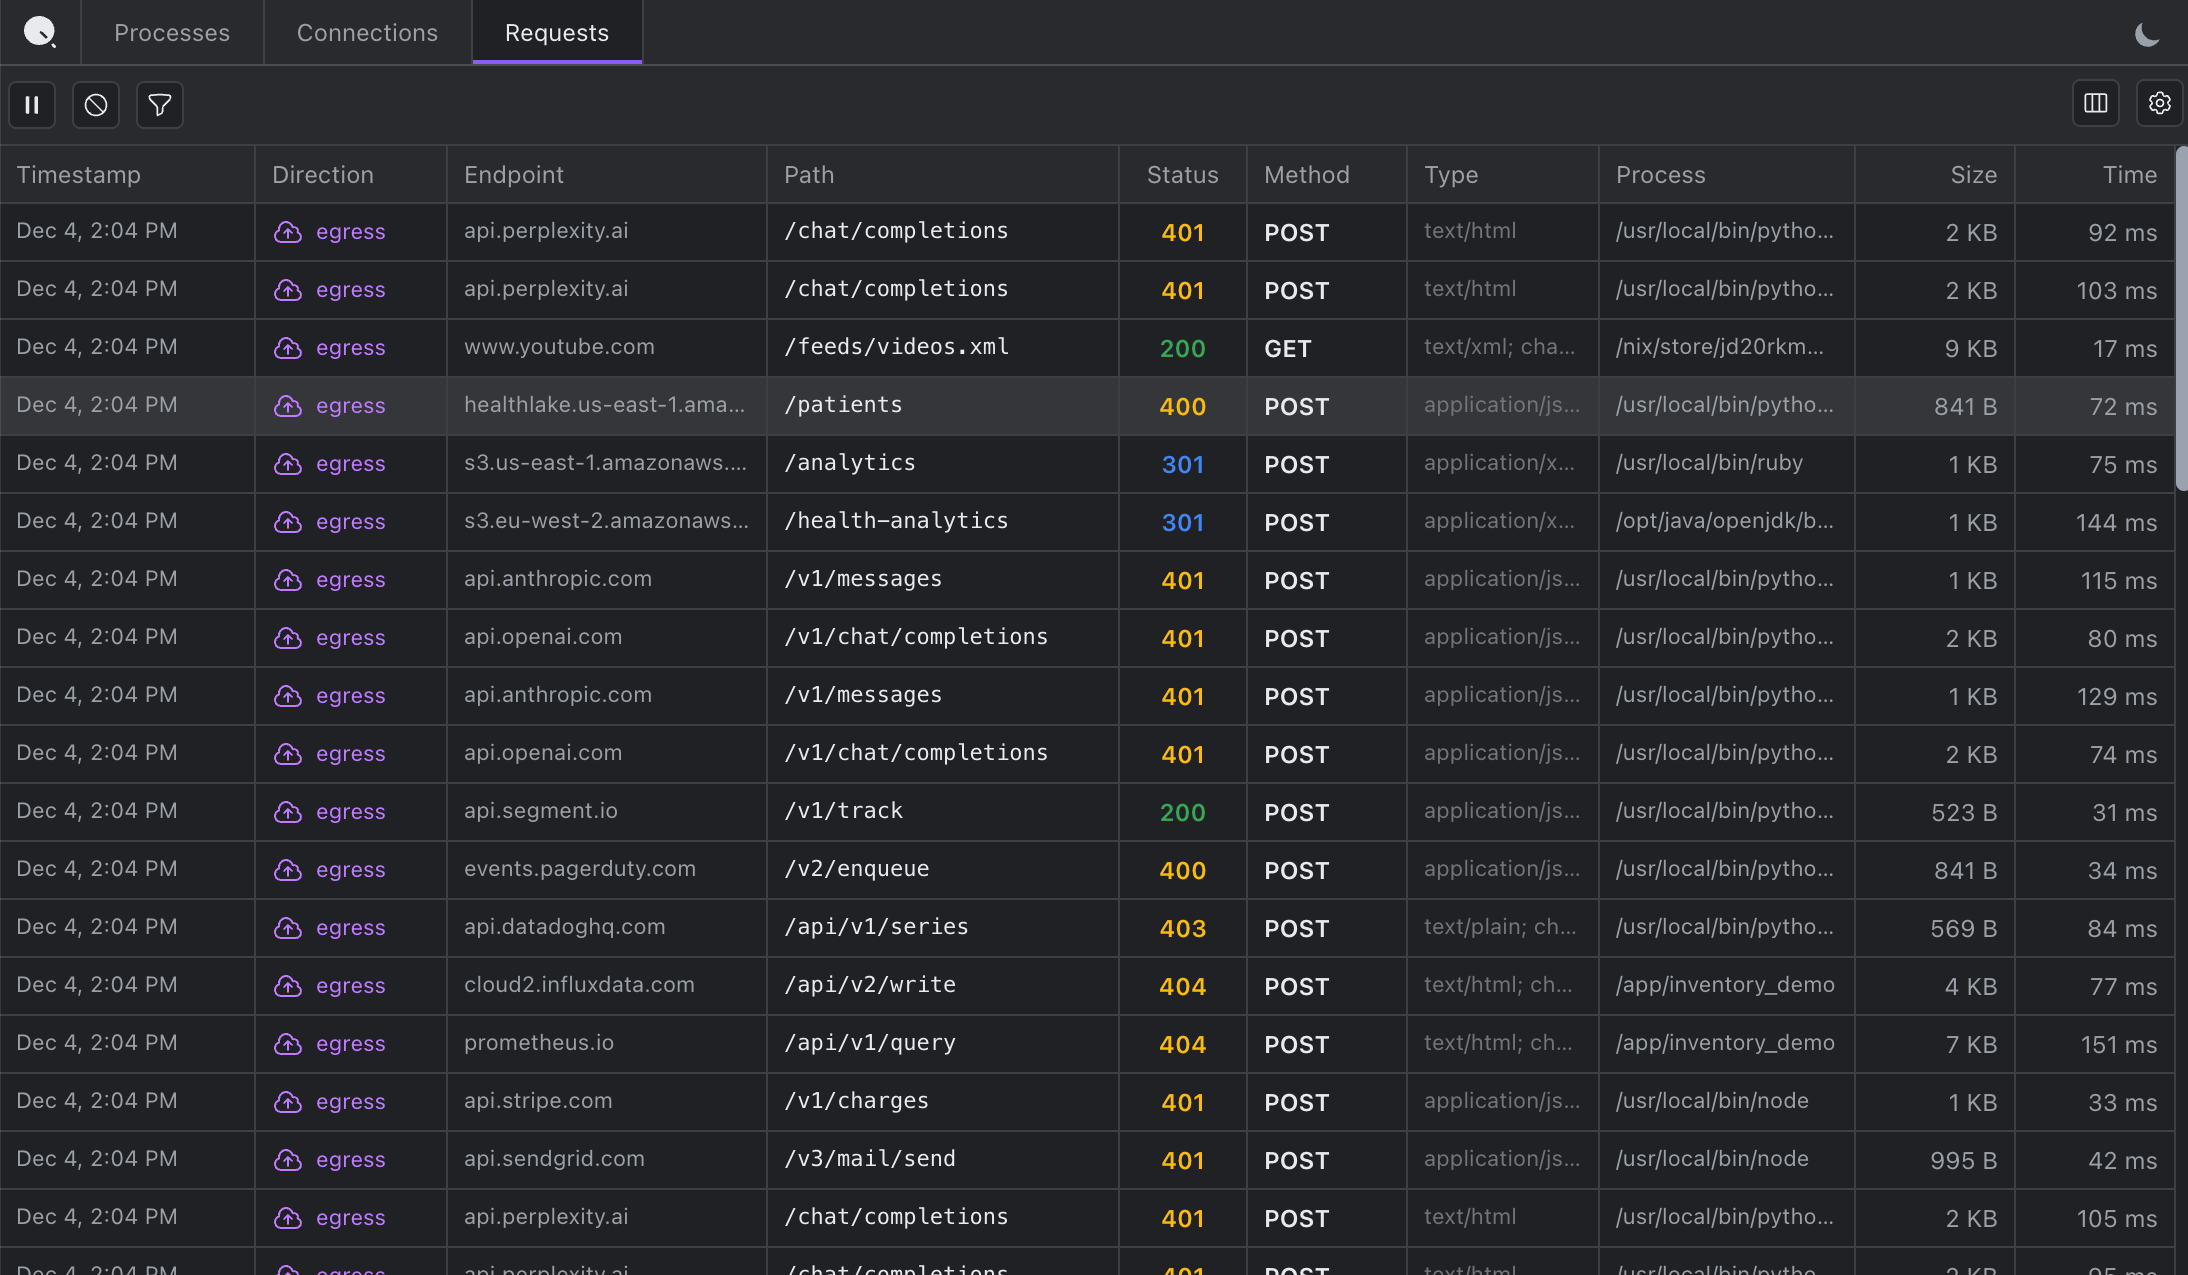
Task: Click egress icon on prometheus.io row
Action: click(288, 1044)
